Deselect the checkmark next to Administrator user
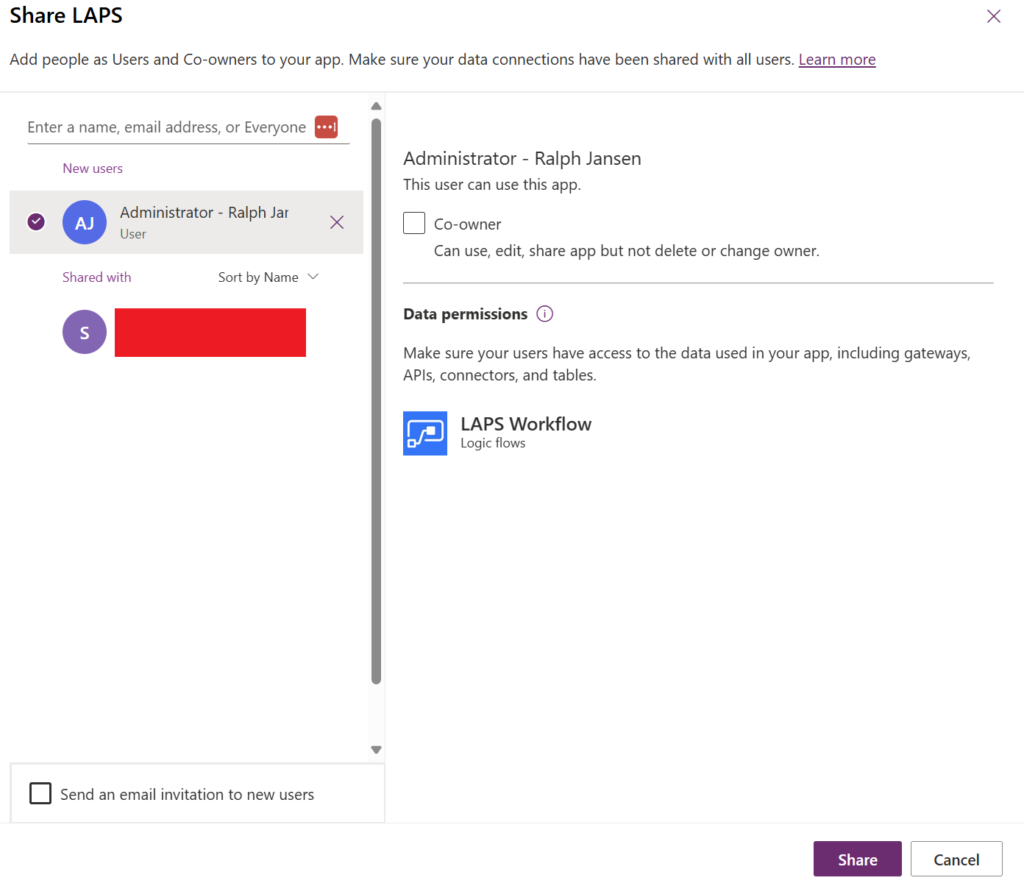This screenshot has height=886, width=1024. click(36, 222)
